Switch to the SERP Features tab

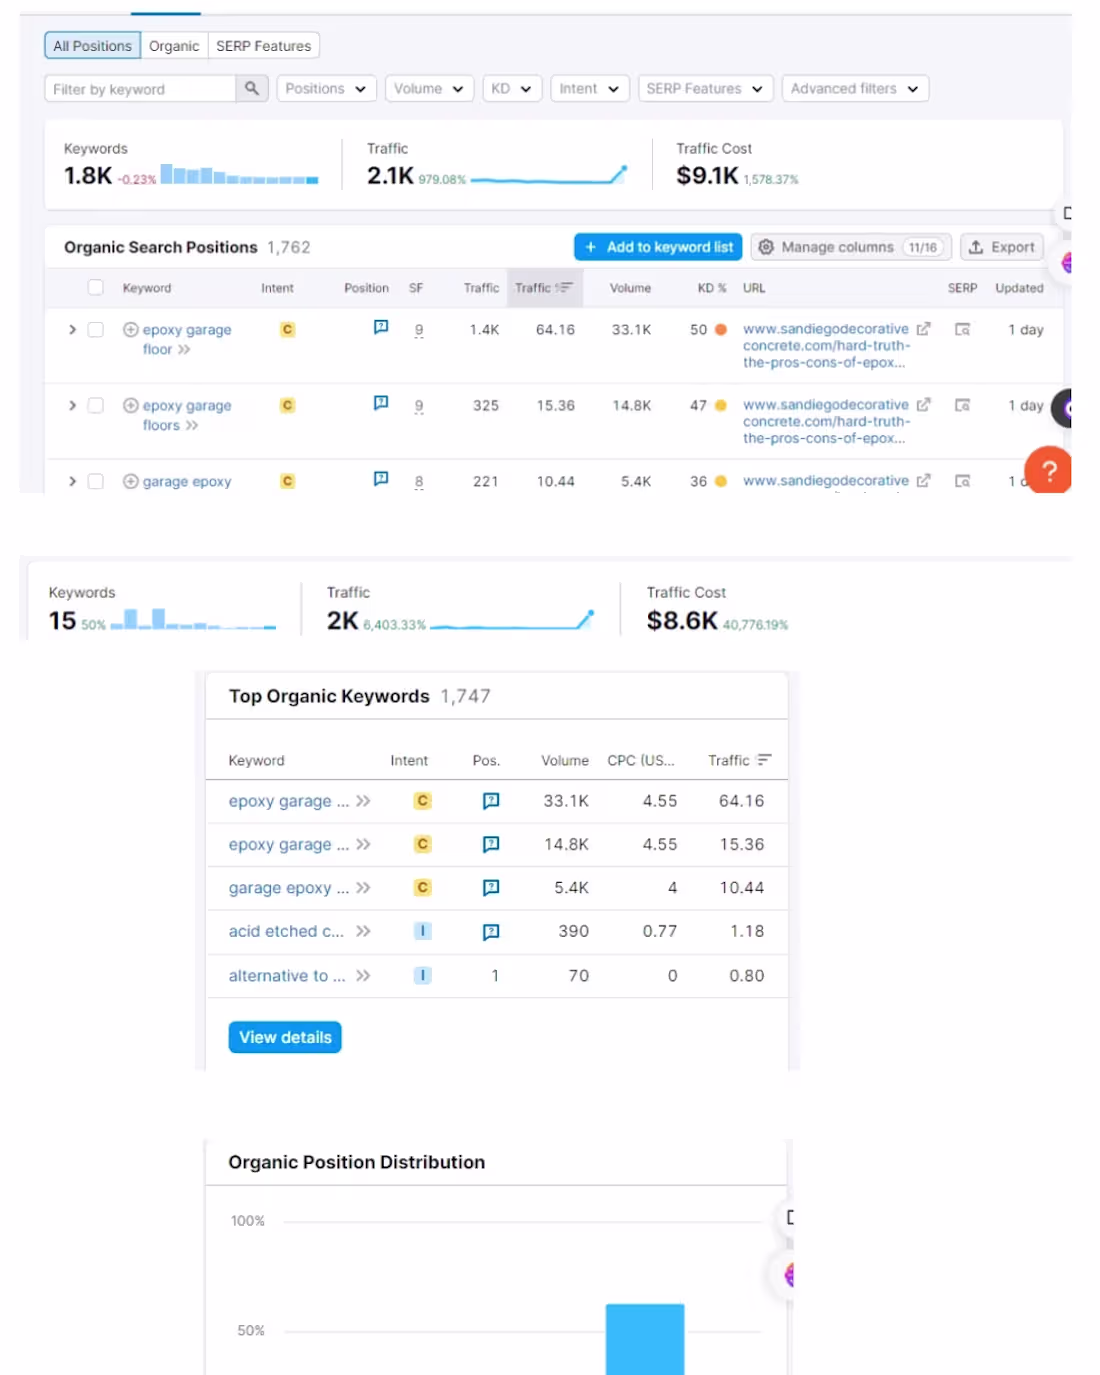(x=264, y=46)
